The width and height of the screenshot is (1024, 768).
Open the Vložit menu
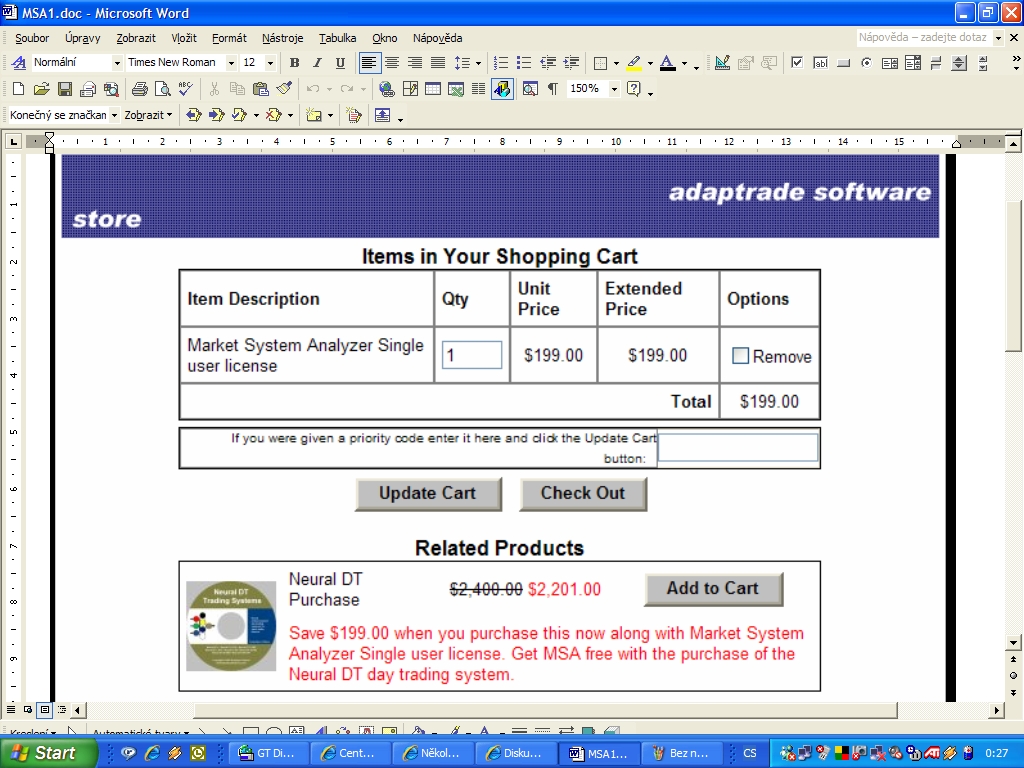184,38
